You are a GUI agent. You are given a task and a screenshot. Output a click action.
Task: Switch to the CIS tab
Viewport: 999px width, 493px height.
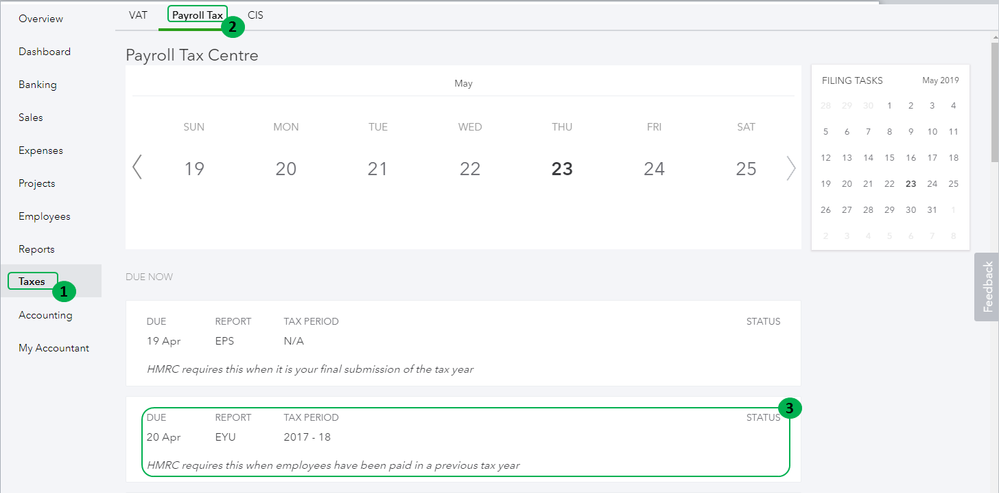point(256,16)
